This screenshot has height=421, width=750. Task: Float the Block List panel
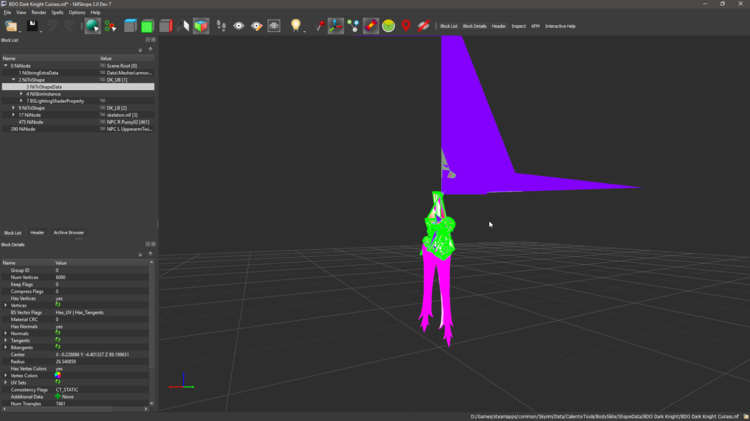coord(148,40)
